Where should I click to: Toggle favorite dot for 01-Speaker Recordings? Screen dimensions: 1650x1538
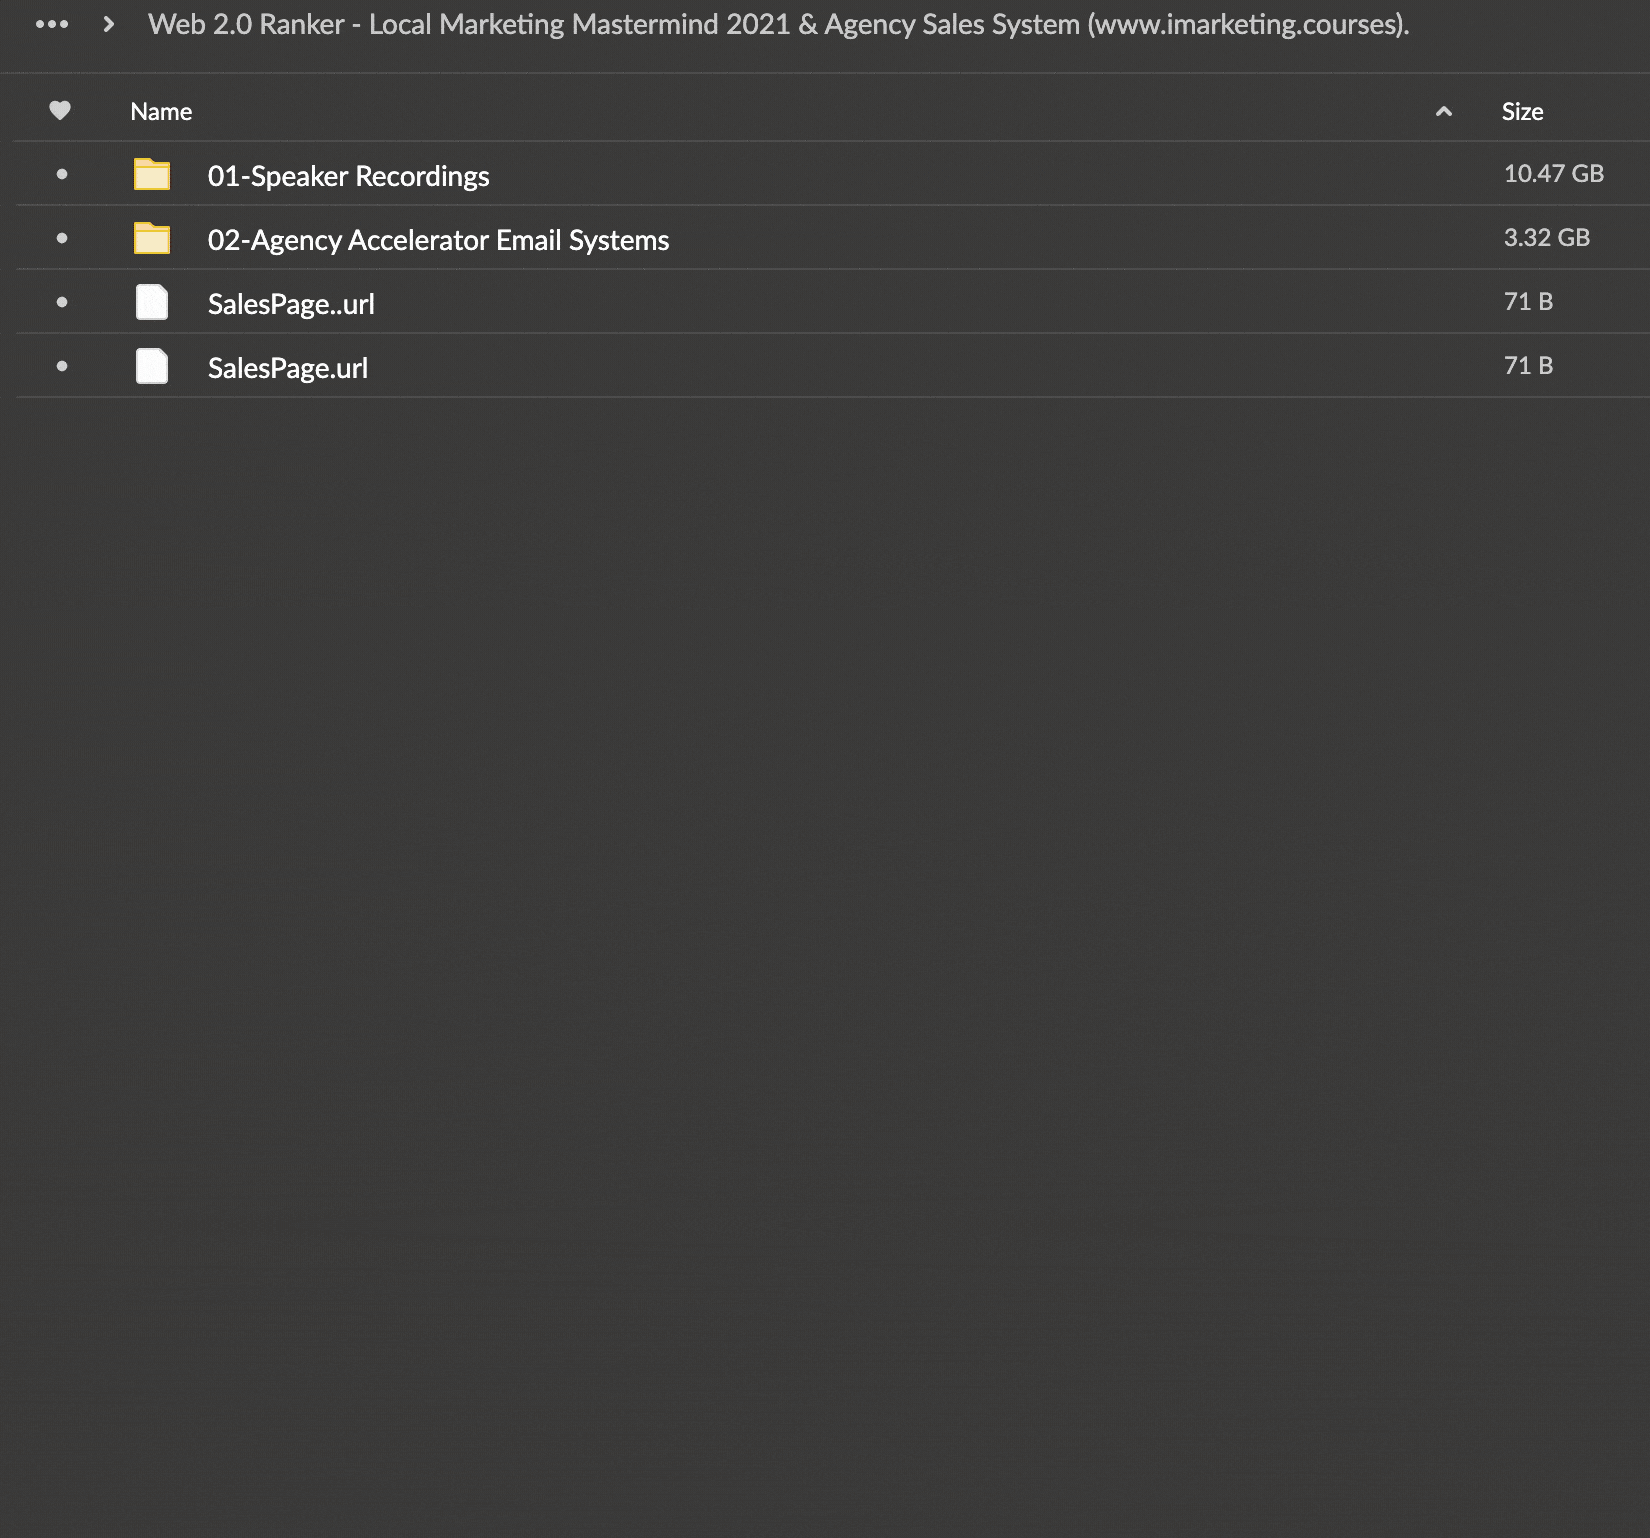pyautogui.click(x=62, y=175)
